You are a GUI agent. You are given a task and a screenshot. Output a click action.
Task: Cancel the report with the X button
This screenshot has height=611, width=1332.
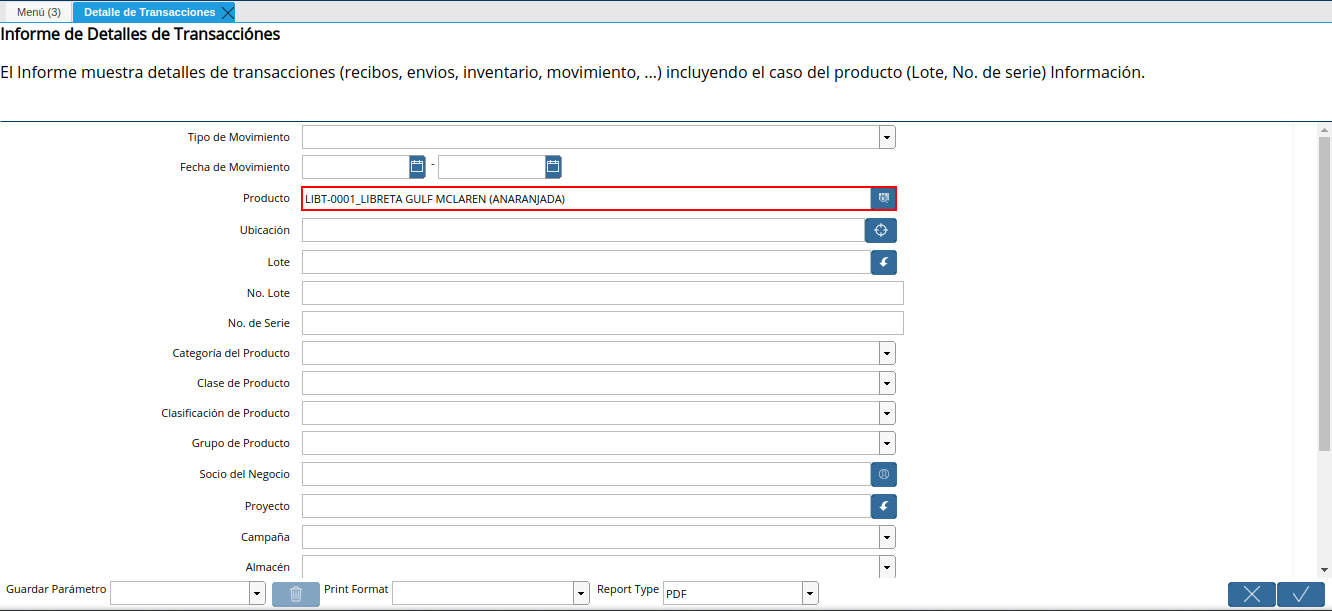click(1252, 594)
